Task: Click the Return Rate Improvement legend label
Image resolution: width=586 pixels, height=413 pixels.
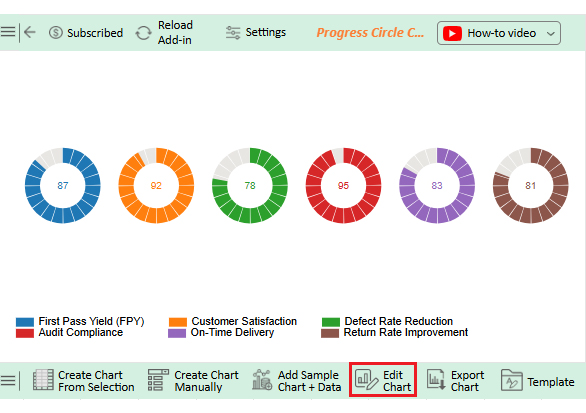Action: [x=406, y=332]
